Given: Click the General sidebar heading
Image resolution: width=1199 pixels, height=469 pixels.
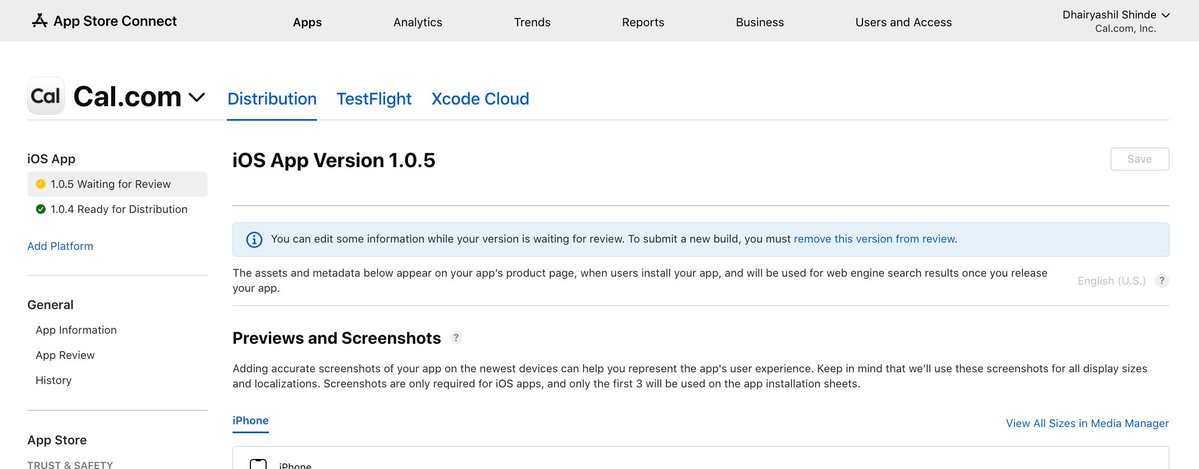Looking at the screenshot, I should click(50, 305).
